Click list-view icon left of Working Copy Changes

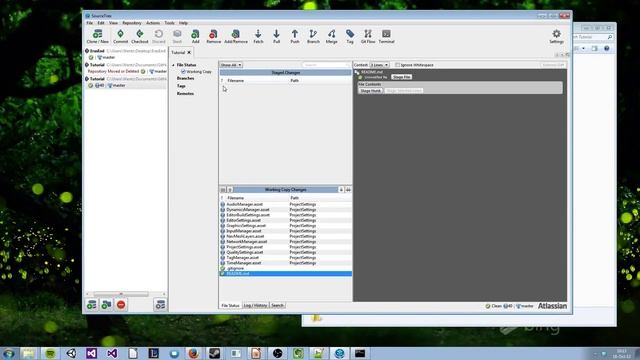[x=223, y=190]
